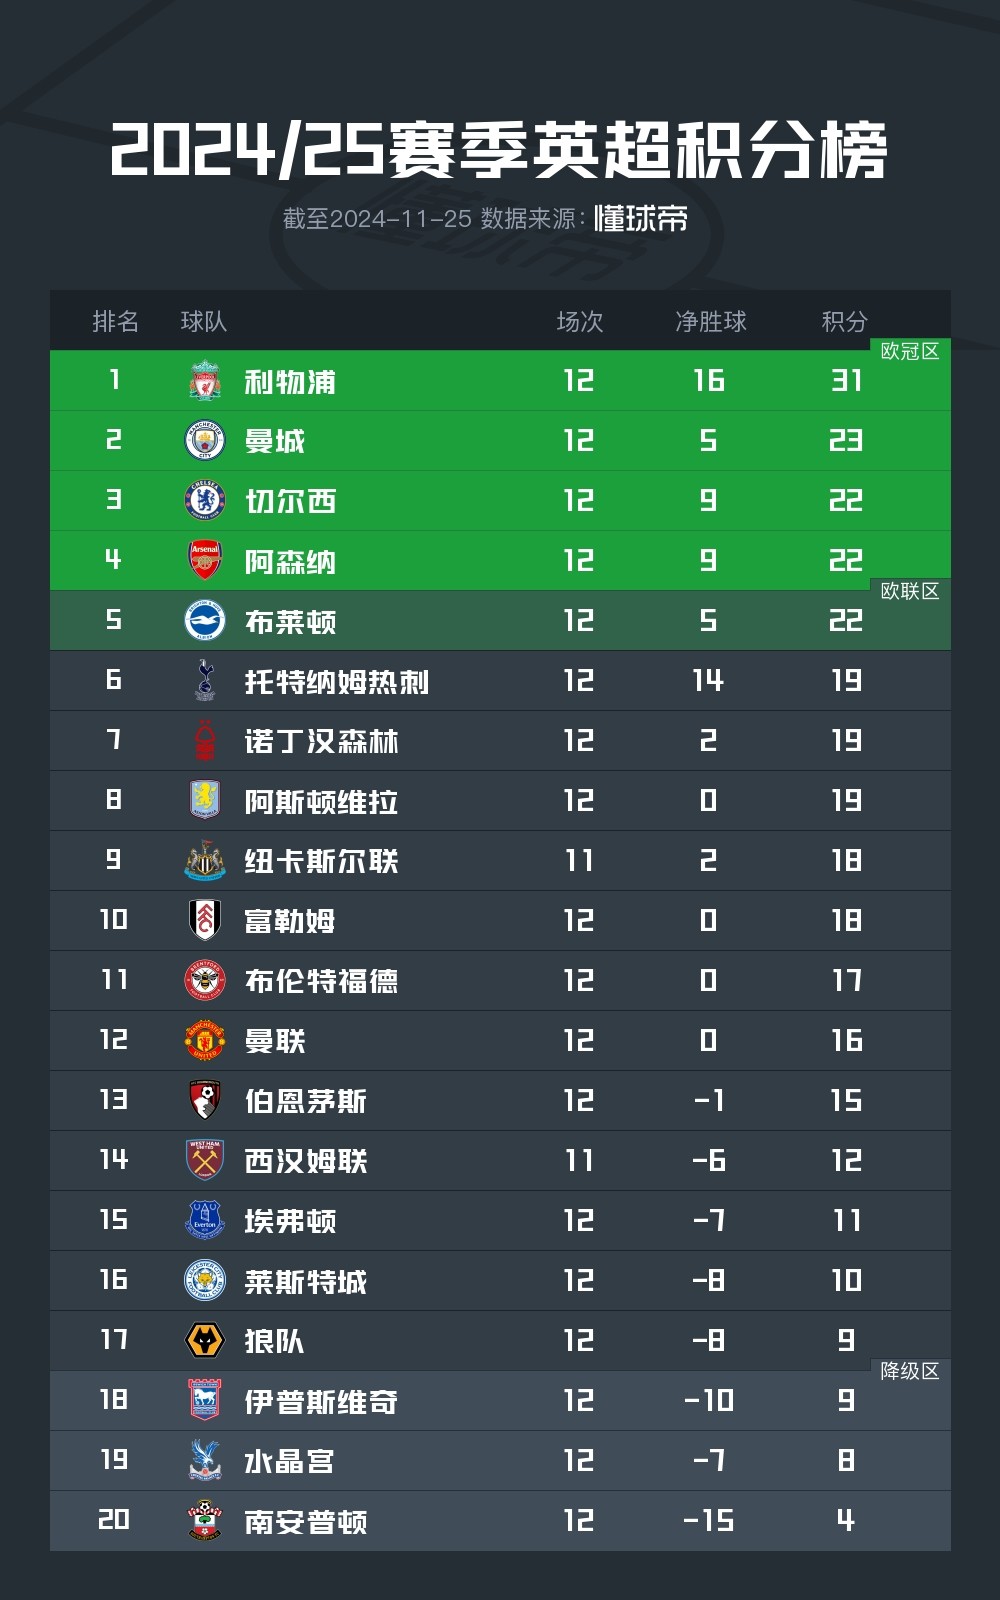Viewport: 1000px width, 1600px height.
Task: Select the Everton club crest
Action: coord(205,1221)
